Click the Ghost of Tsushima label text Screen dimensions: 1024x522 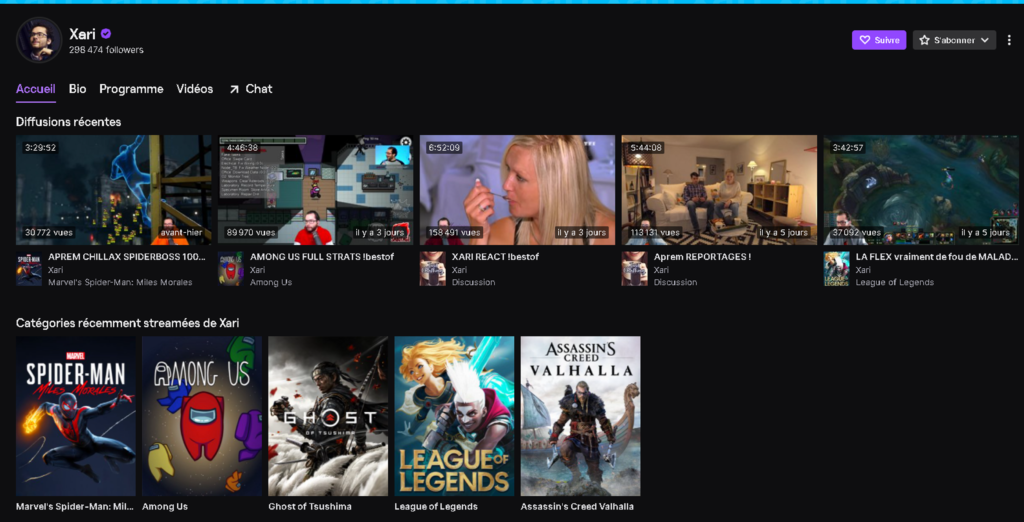pos(310,506)
